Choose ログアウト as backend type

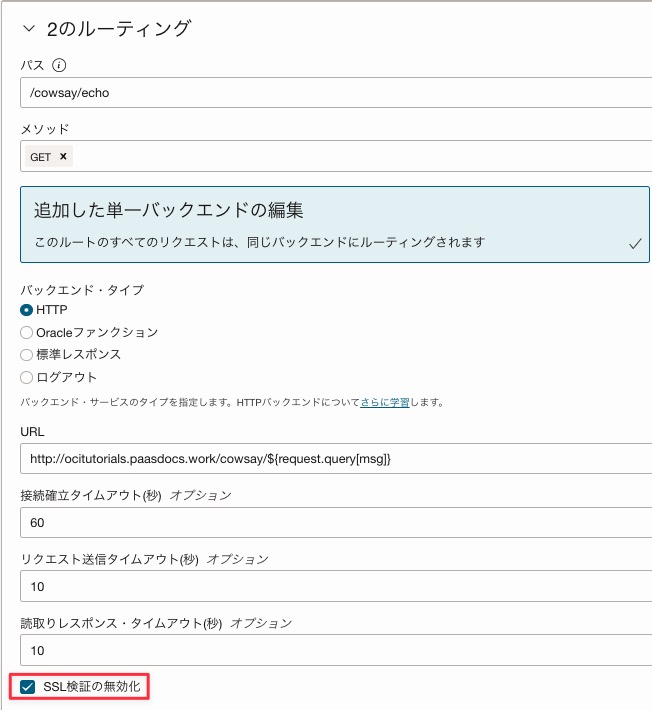pyautogui.click(x=27, y=377)
